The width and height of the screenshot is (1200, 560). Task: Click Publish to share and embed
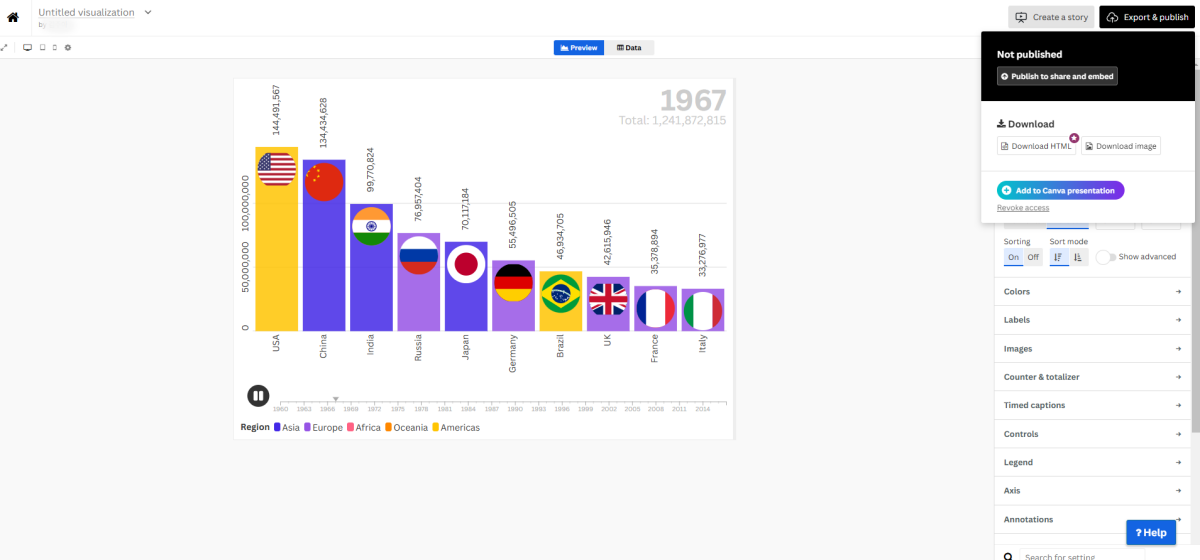pyautogui.click(x=1057, y=76)
